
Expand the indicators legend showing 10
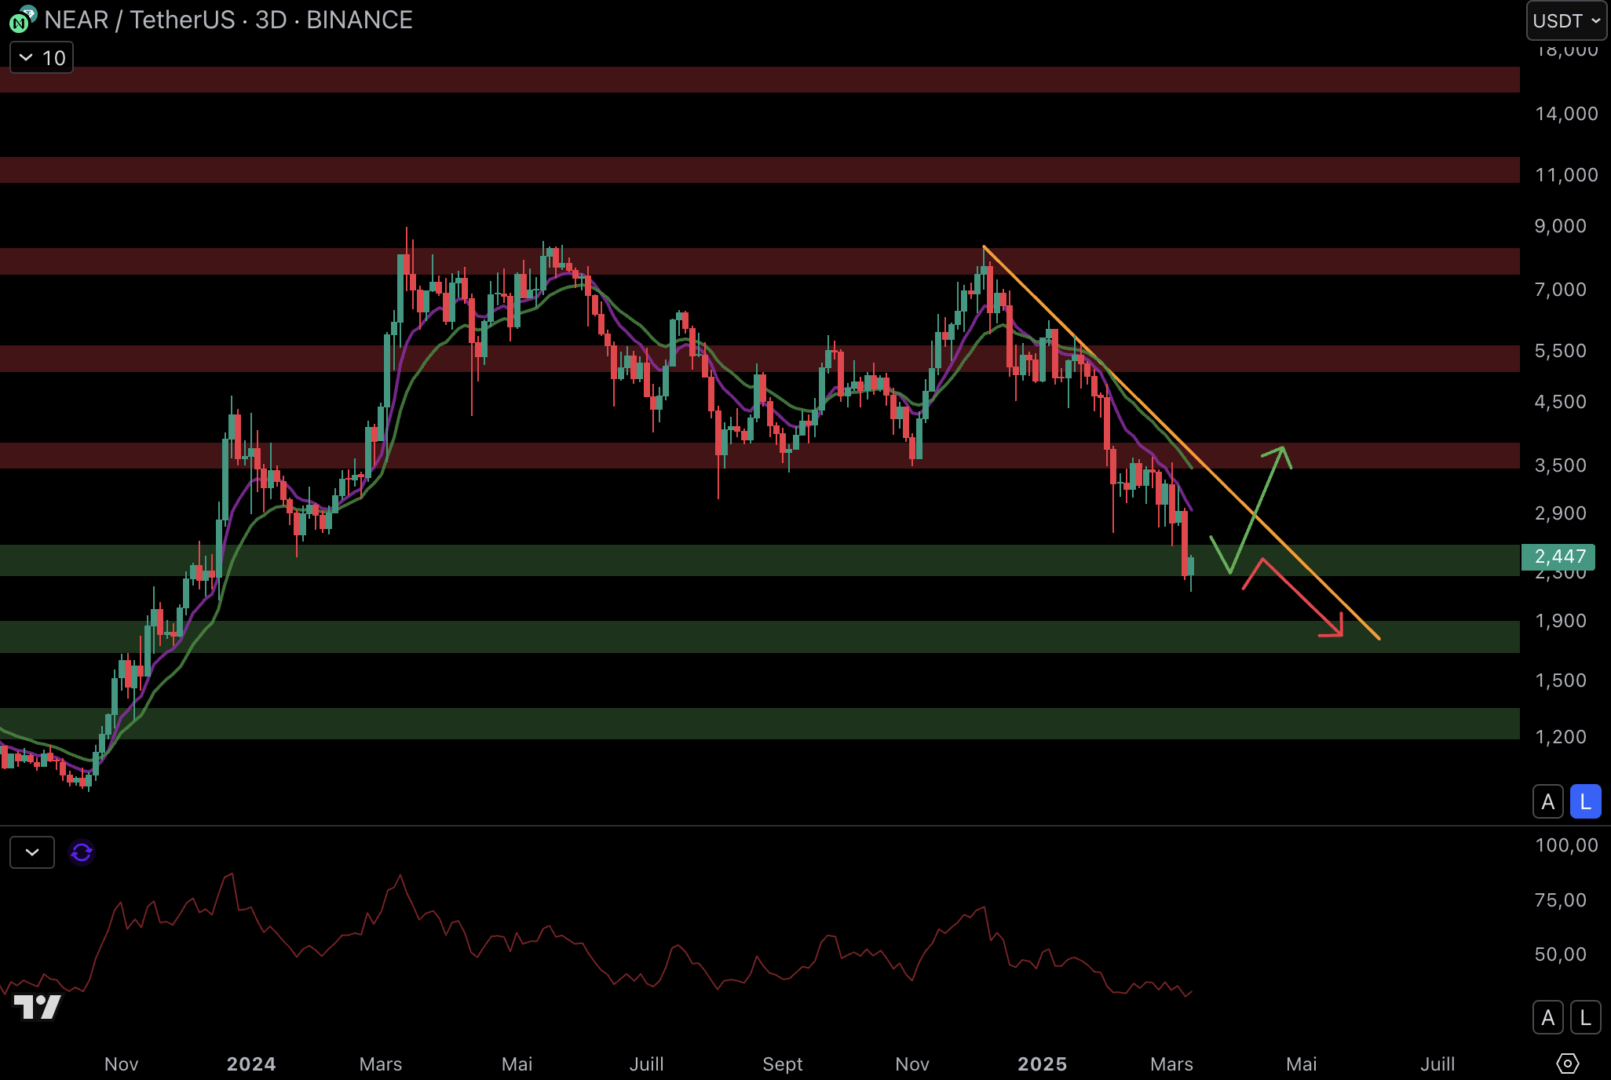pyautogui.click(x=42, y=58)
